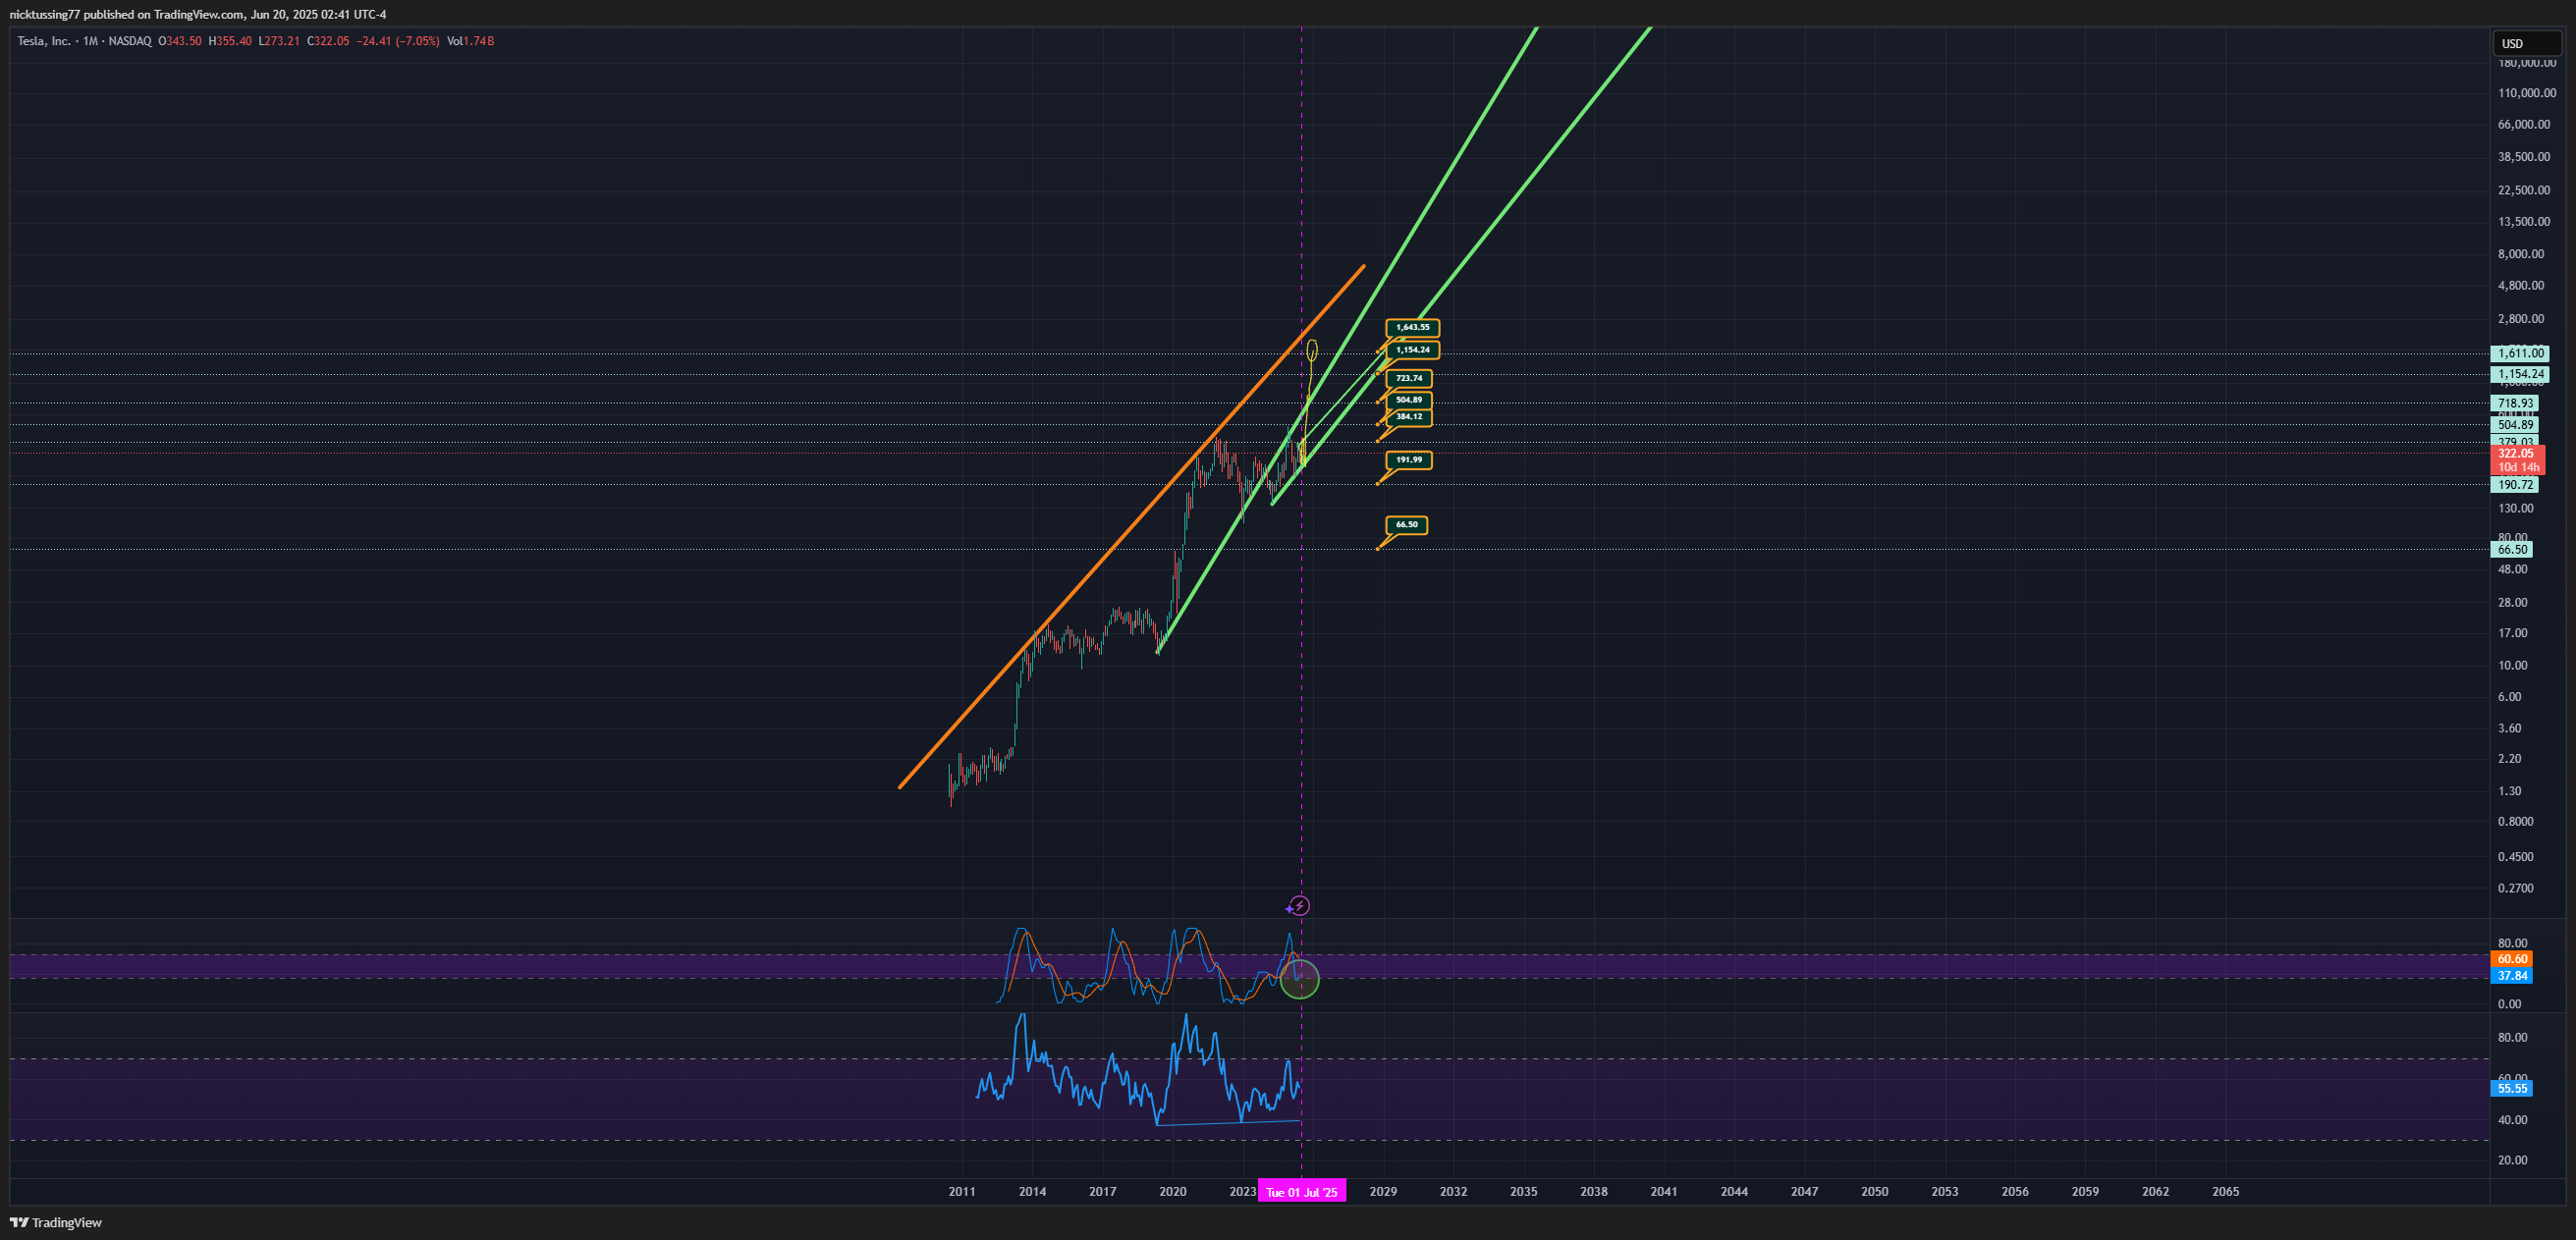Click the orange 60.60 indicator value label
Screen dimensions: 2576x1240
pyautogui.click(x=2512, y=959)
